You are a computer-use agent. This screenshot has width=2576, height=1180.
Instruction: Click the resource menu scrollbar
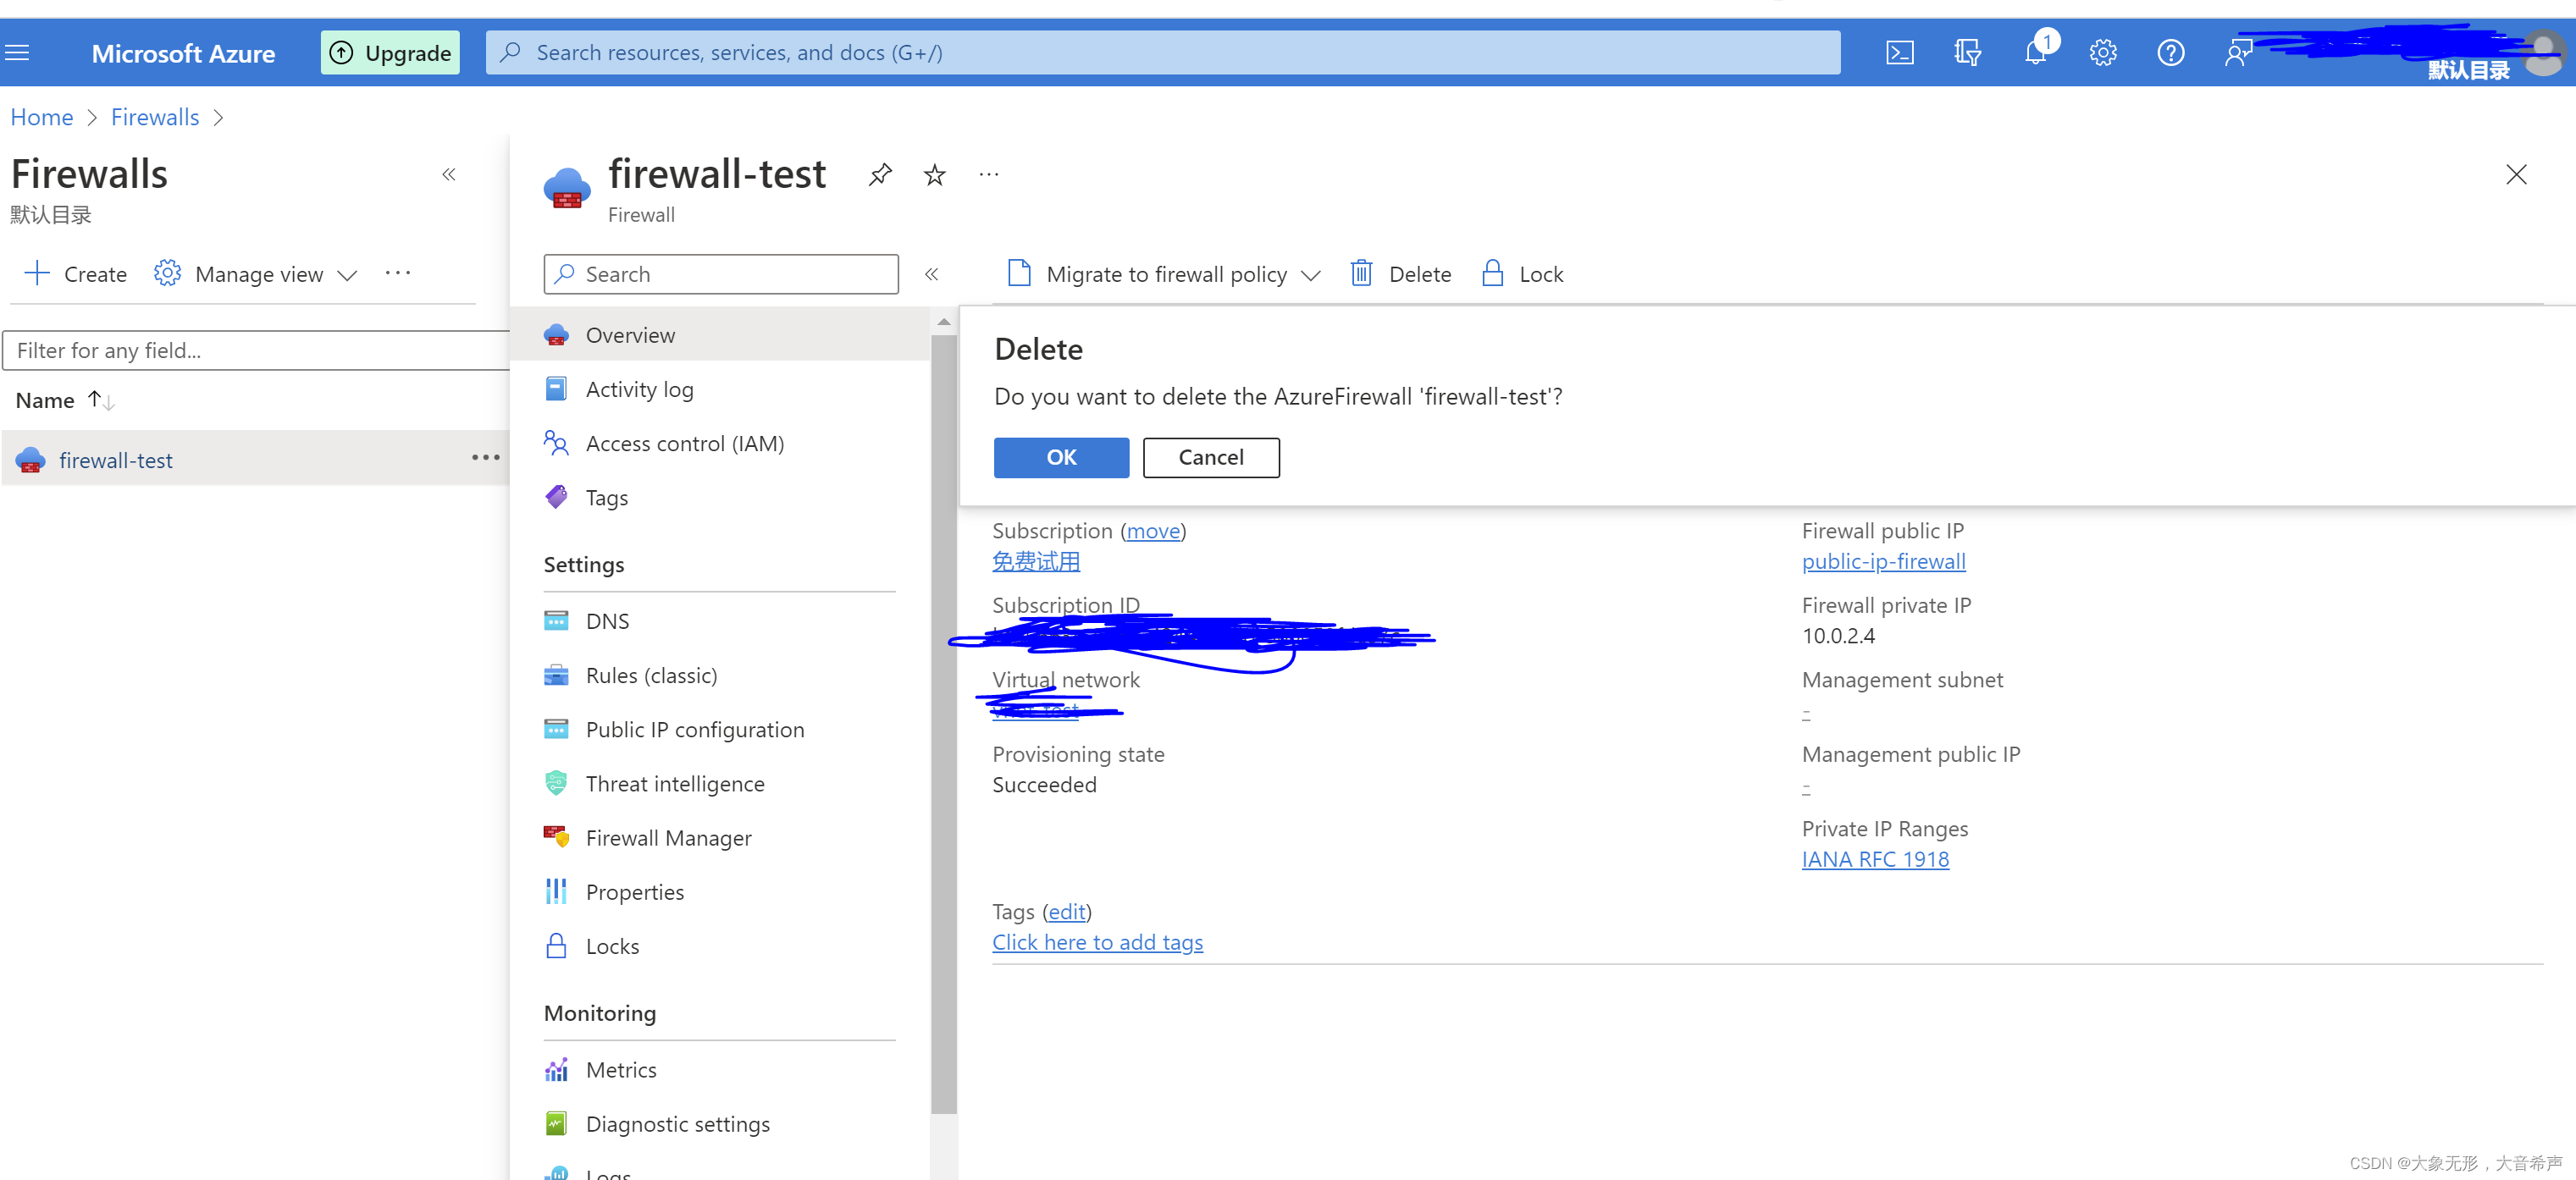click(943, 724)
